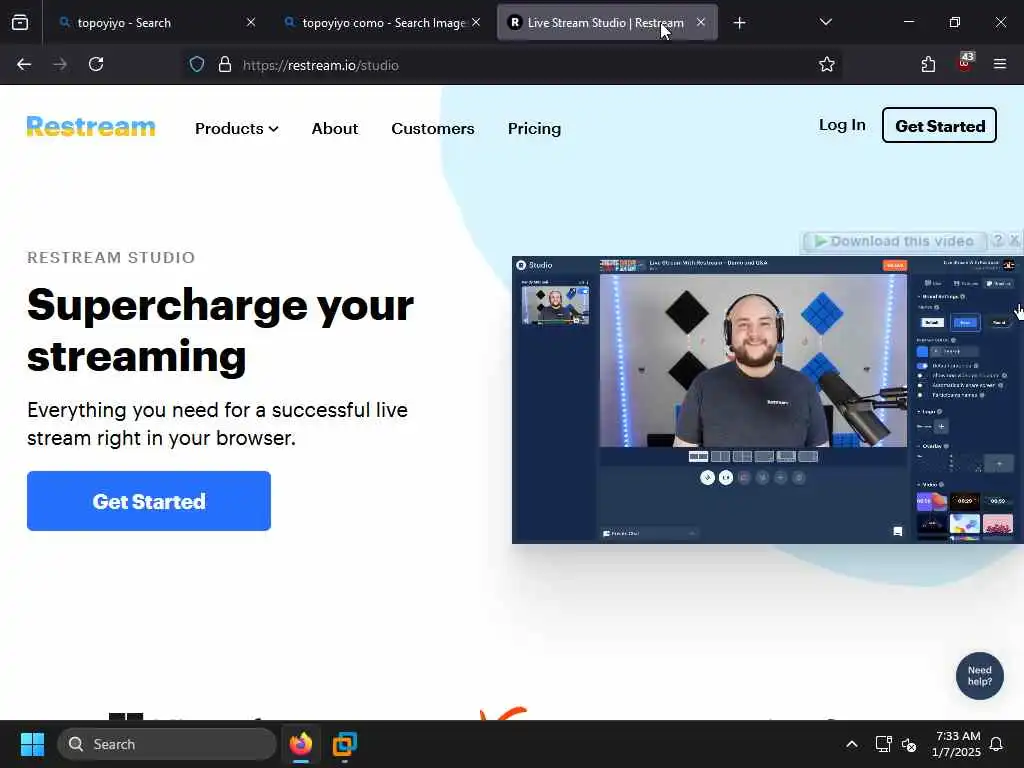Open the notifications bell icon
Image resolution: width=1024 pixels, height=768 pixels.
coord(997,744)
